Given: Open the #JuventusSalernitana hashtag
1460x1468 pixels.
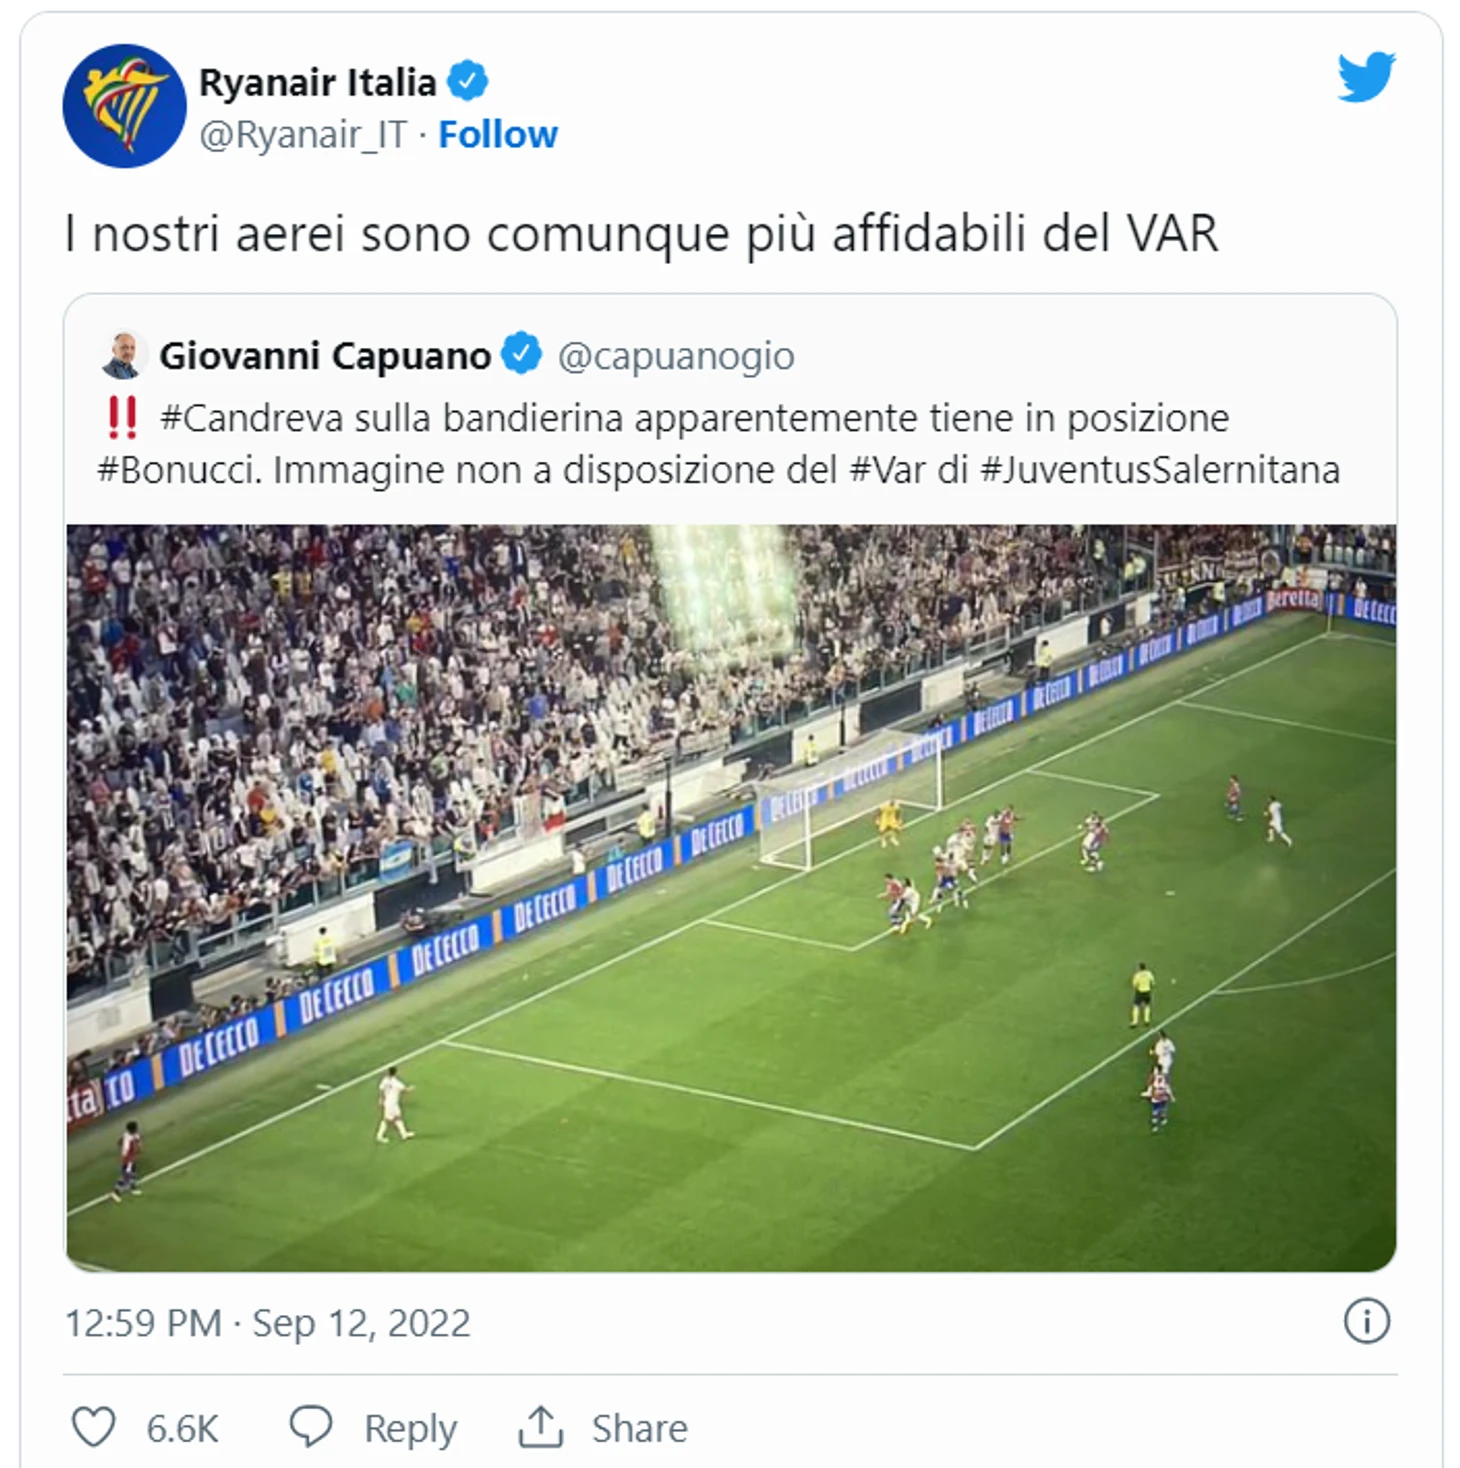Looking at the screenshot, I should click(1160, 470).
